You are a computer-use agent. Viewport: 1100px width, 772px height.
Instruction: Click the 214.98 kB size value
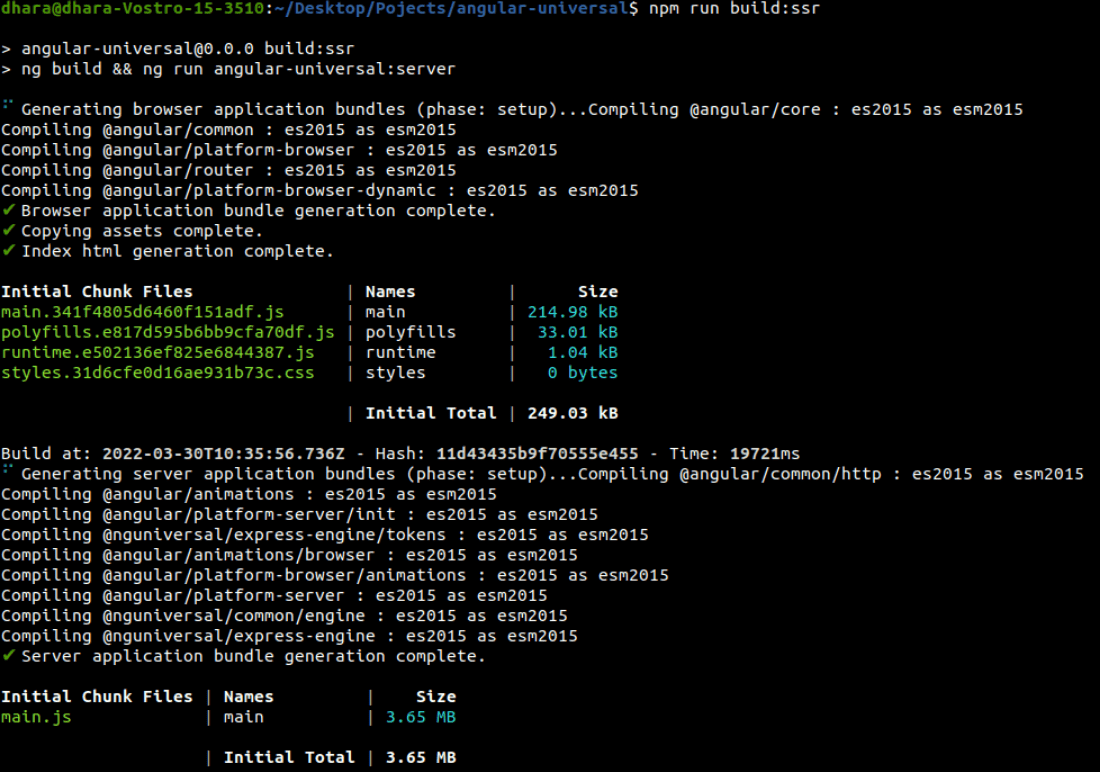572,312
